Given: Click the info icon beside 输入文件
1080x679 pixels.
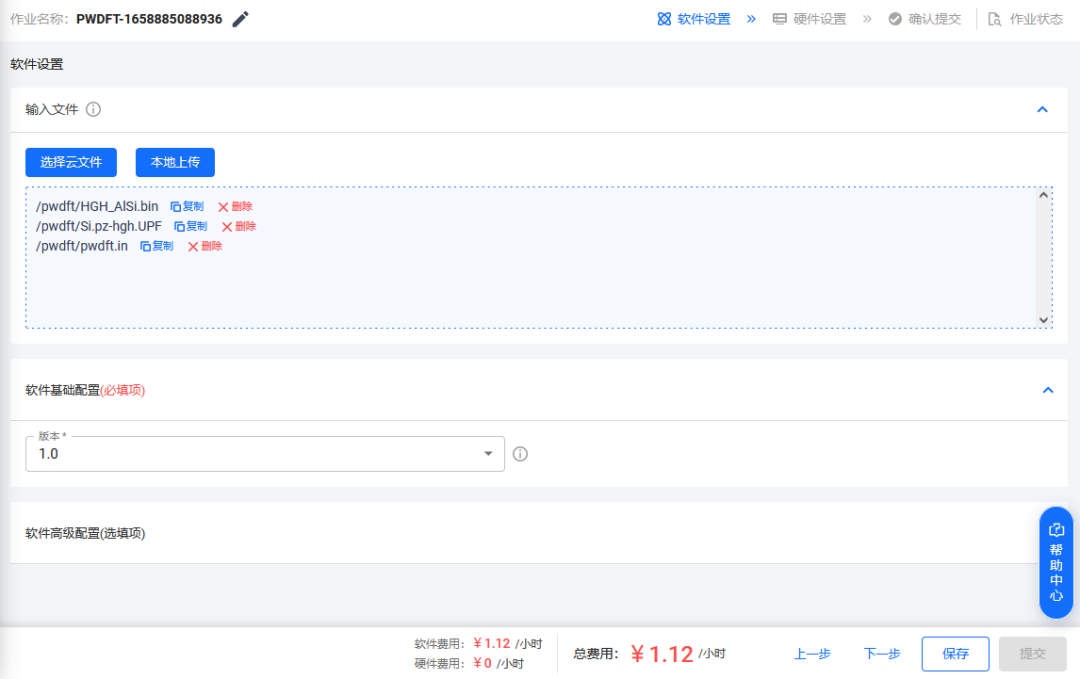Looking at the screenshot, I should (93, 110).
